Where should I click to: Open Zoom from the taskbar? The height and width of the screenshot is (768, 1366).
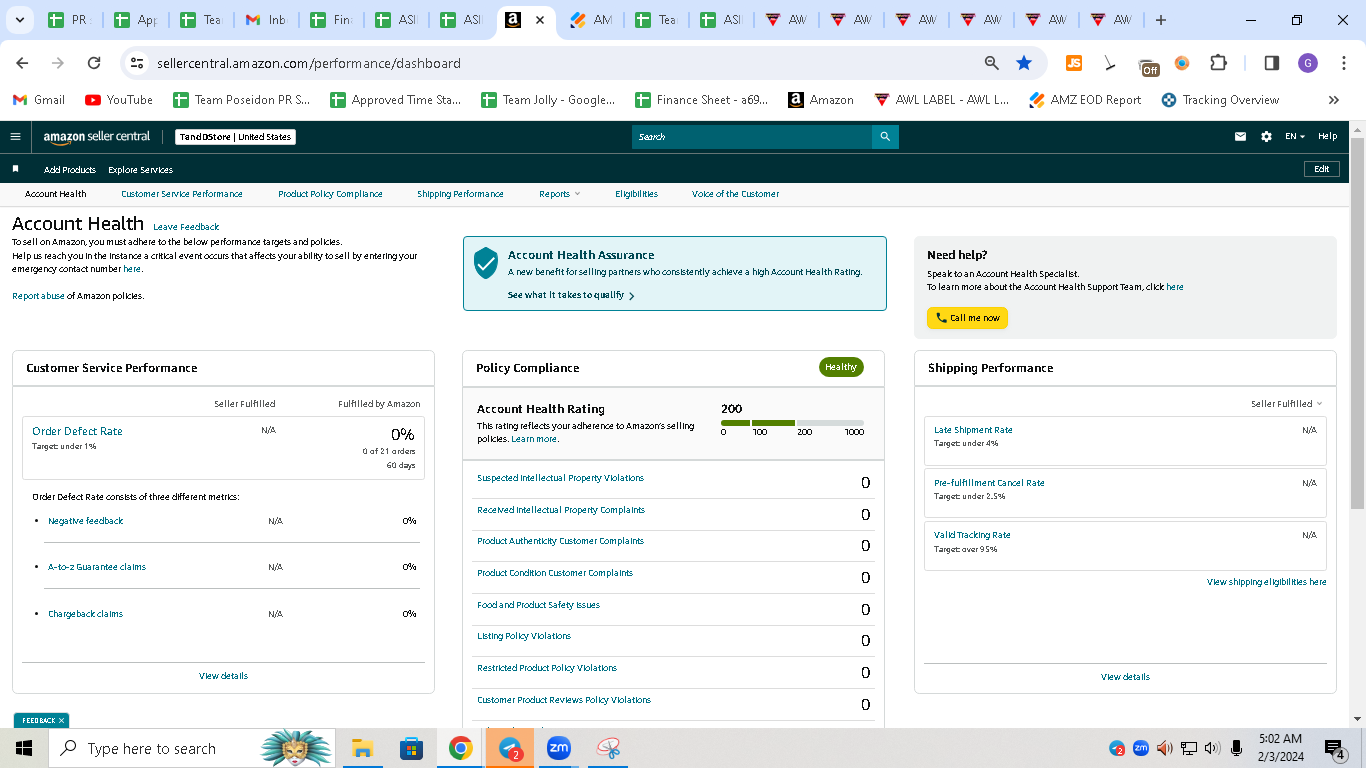click(558, 748)
